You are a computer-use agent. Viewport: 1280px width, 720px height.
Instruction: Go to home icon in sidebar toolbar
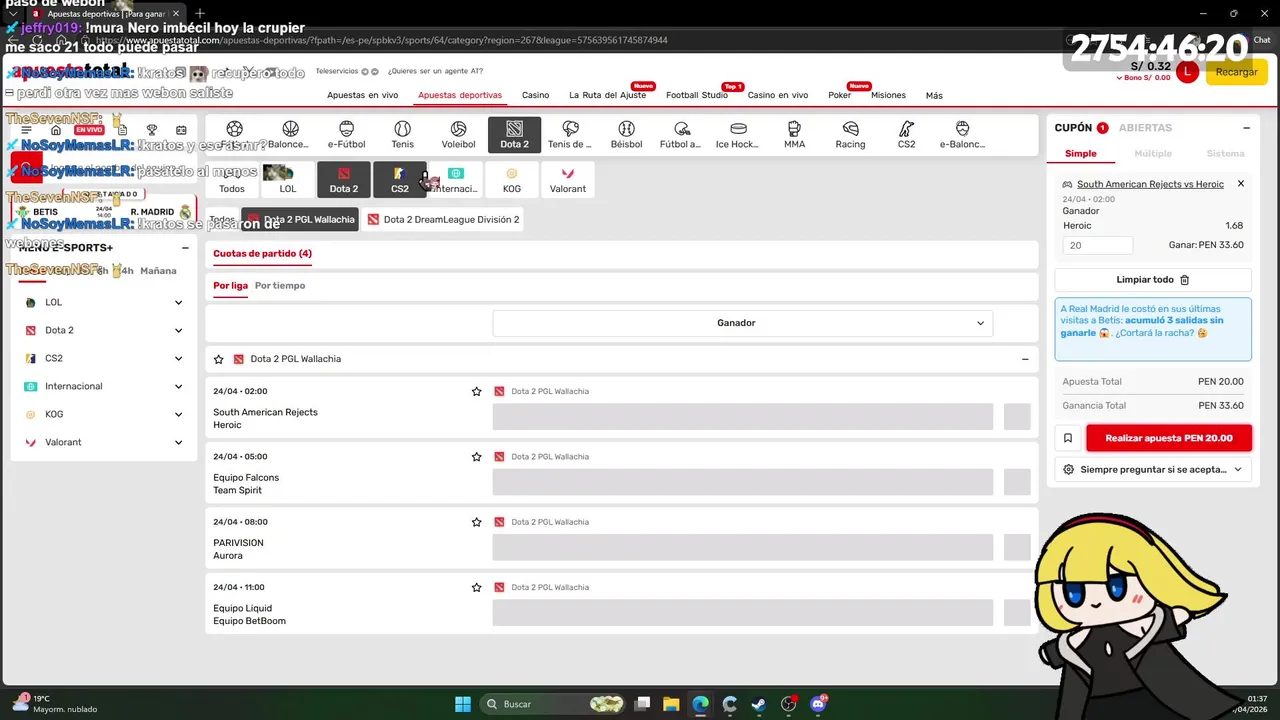click(56, 130)
